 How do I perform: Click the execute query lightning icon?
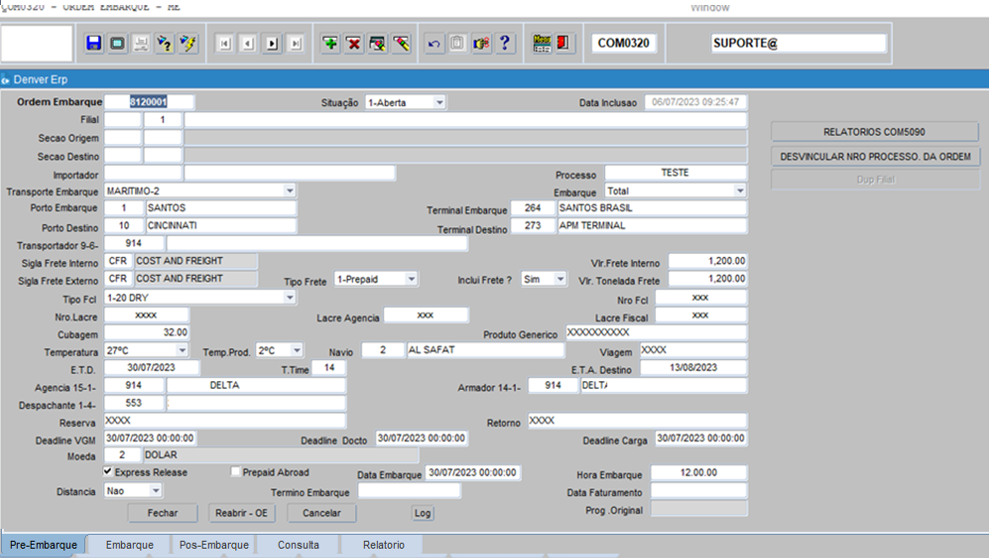click(x=188, y=44)
